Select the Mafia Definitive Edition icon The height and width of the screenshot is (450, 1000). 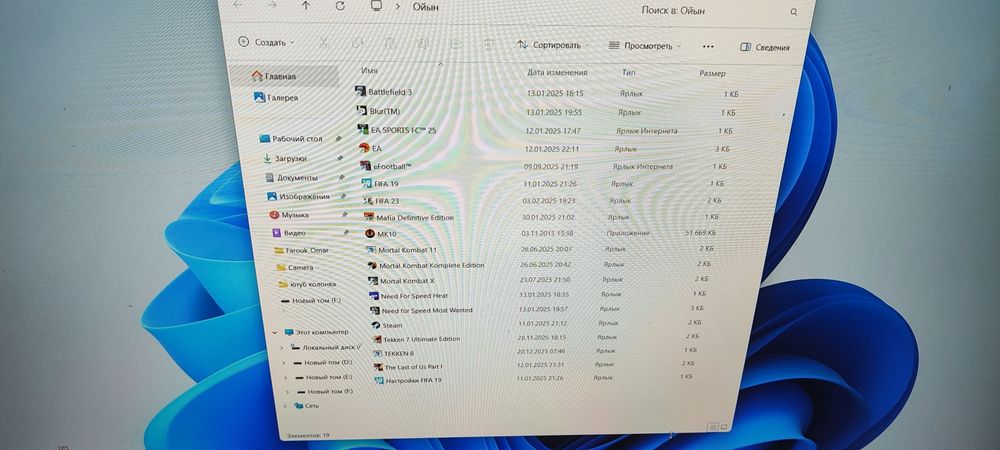point(369,217)
